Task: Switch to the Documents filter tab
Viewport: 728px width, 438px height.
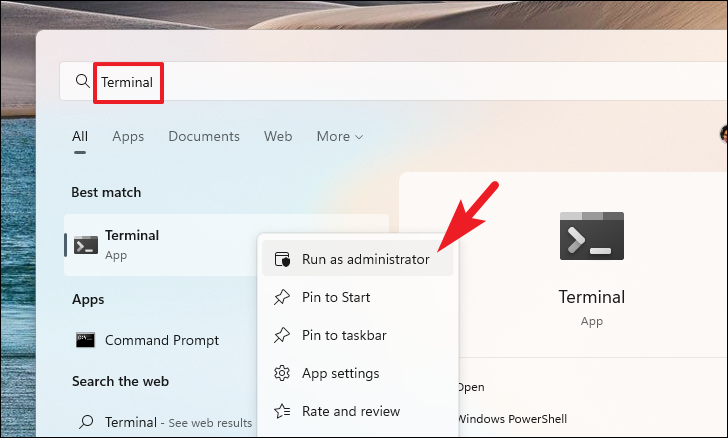Action: coord(204,136)
